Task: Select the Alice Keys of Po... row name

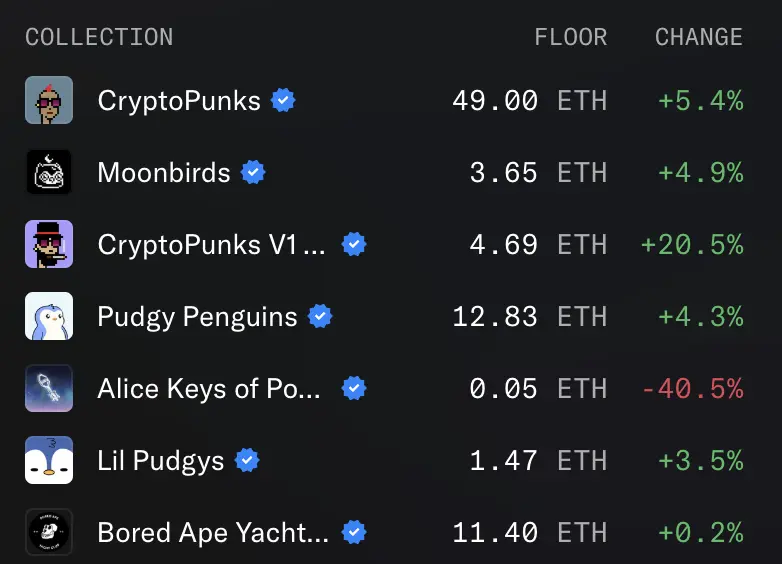Action: pyautogui.click(x=209, y=388)
